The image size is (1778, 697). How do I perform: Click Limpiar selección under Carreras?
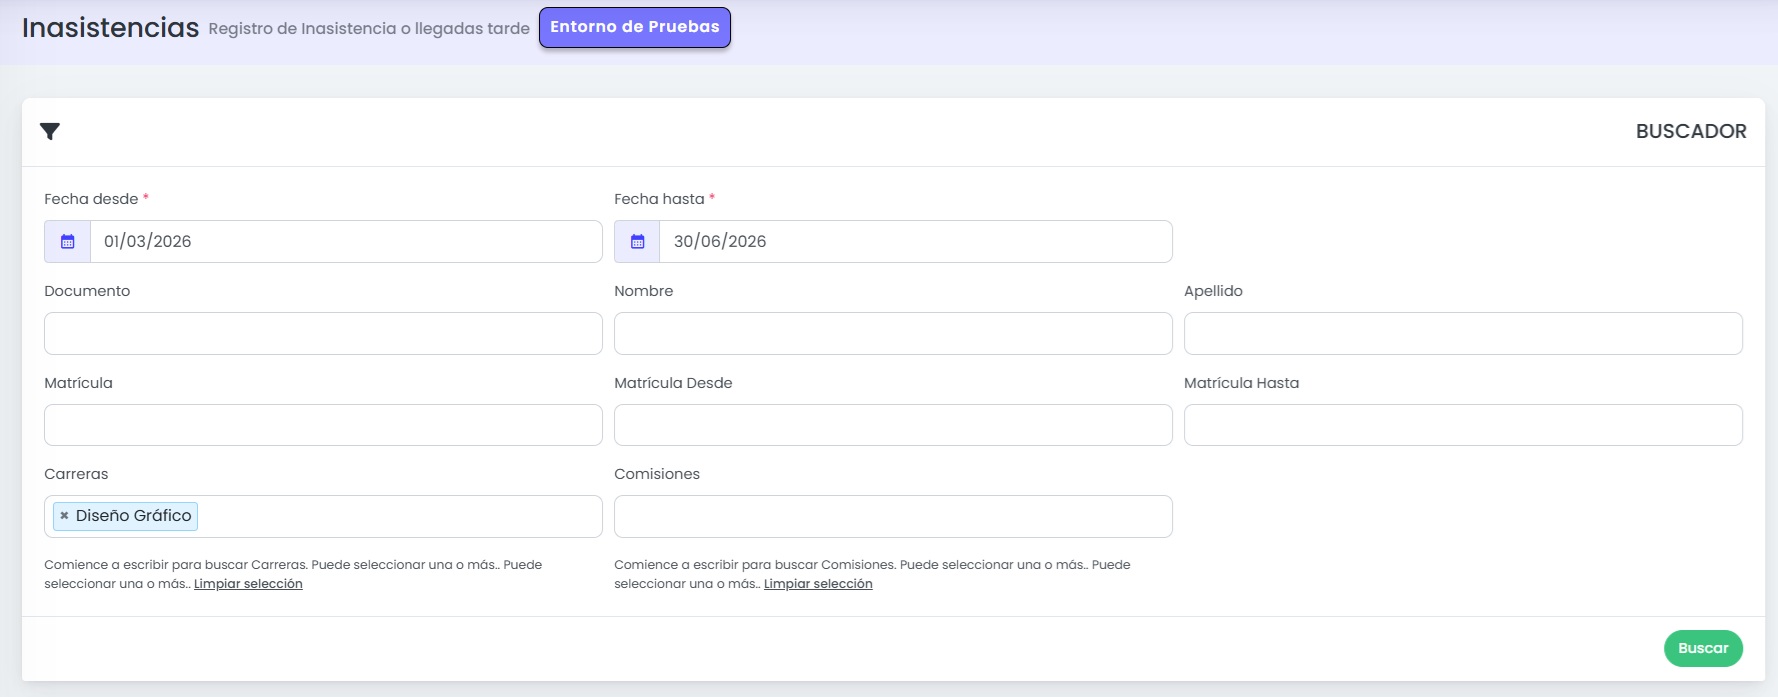pyautogui.click(x=248, y=584)
